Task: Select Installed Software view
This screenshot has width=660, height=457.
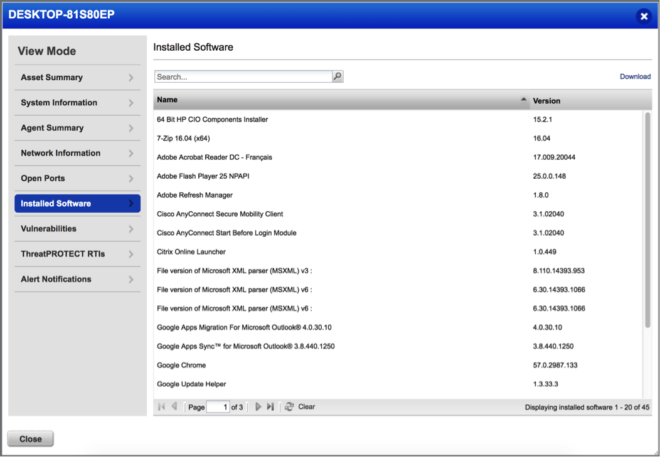Action: pos(77,204)
